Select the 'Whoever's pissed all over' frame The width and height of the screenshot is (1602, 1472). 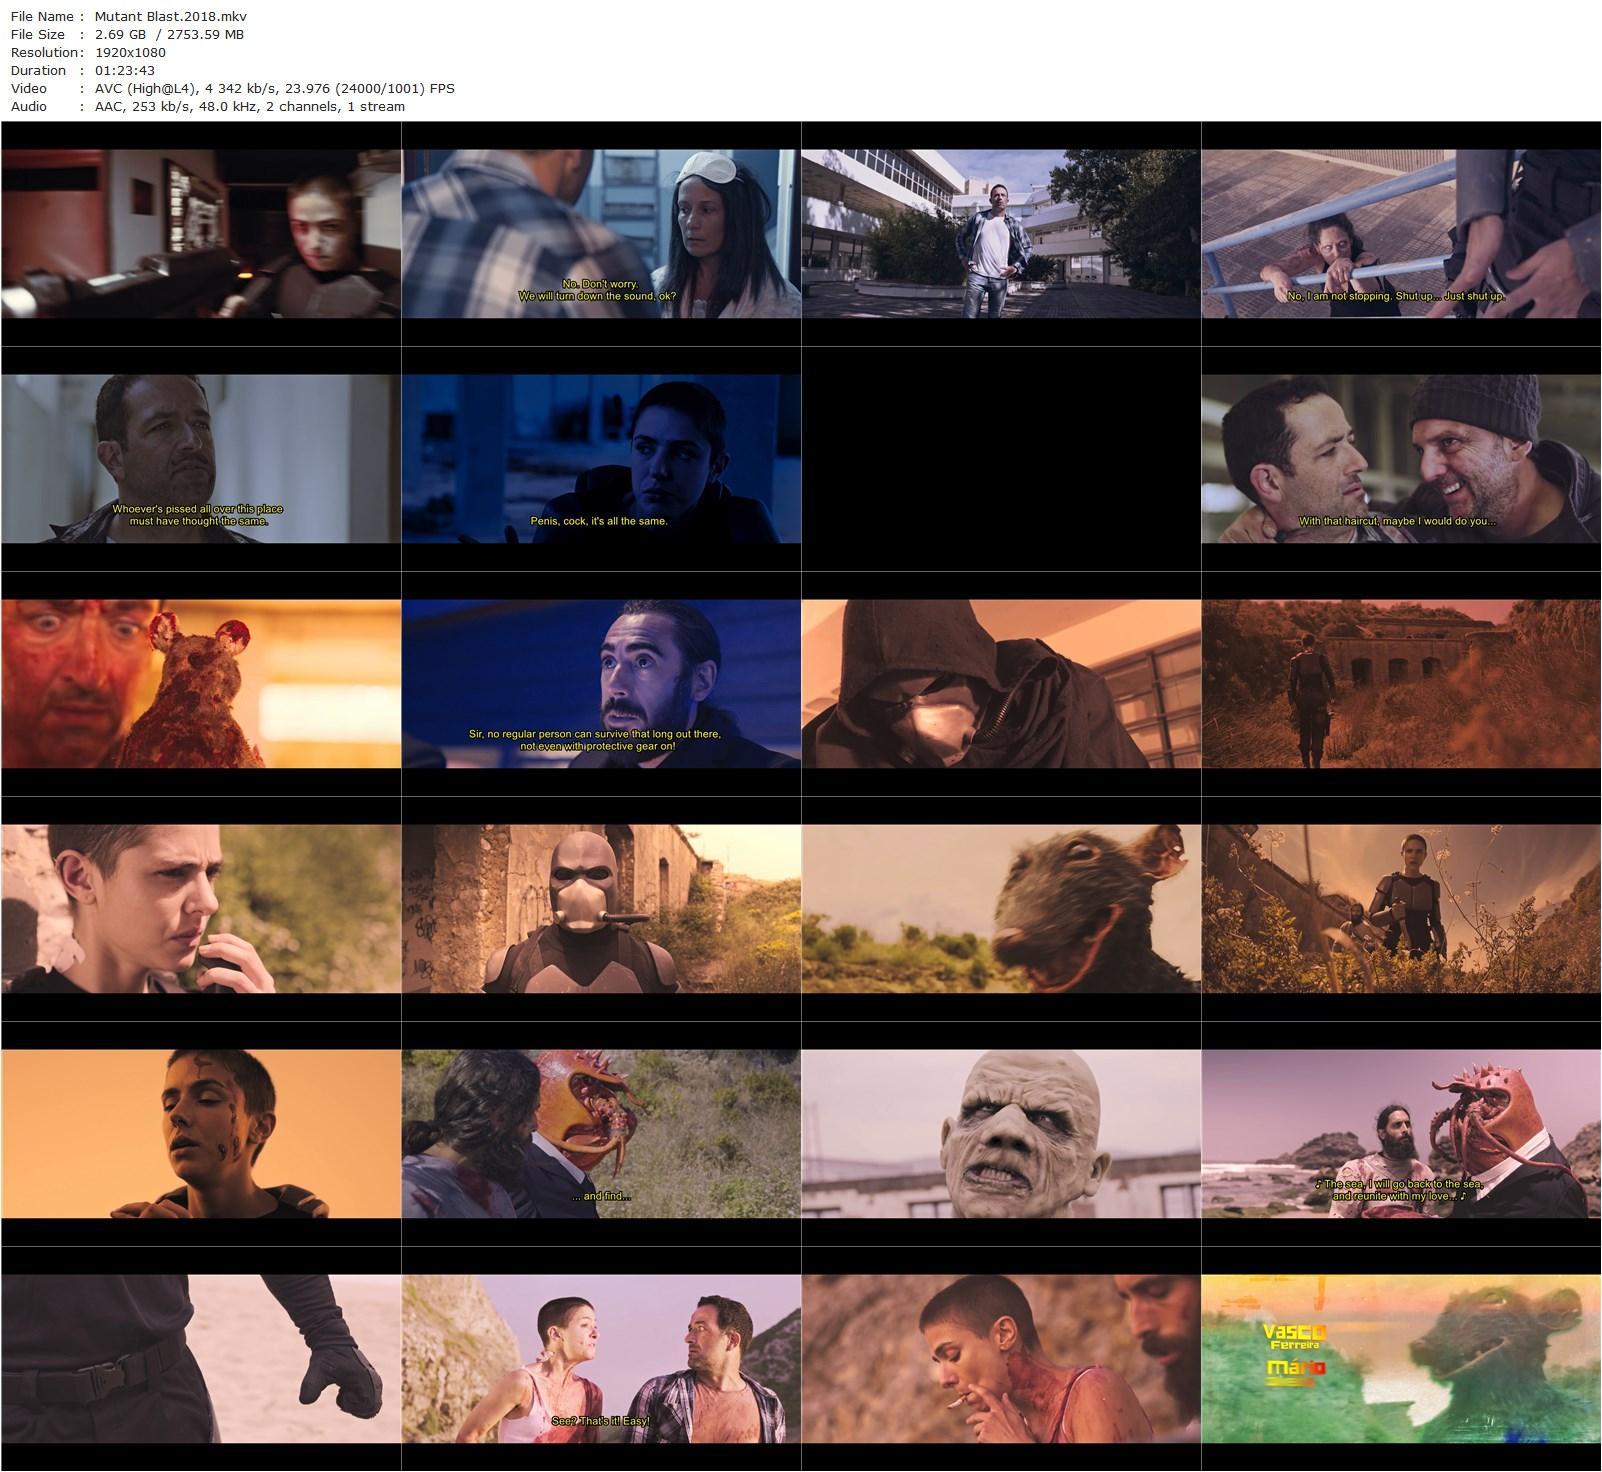[200, 459]
